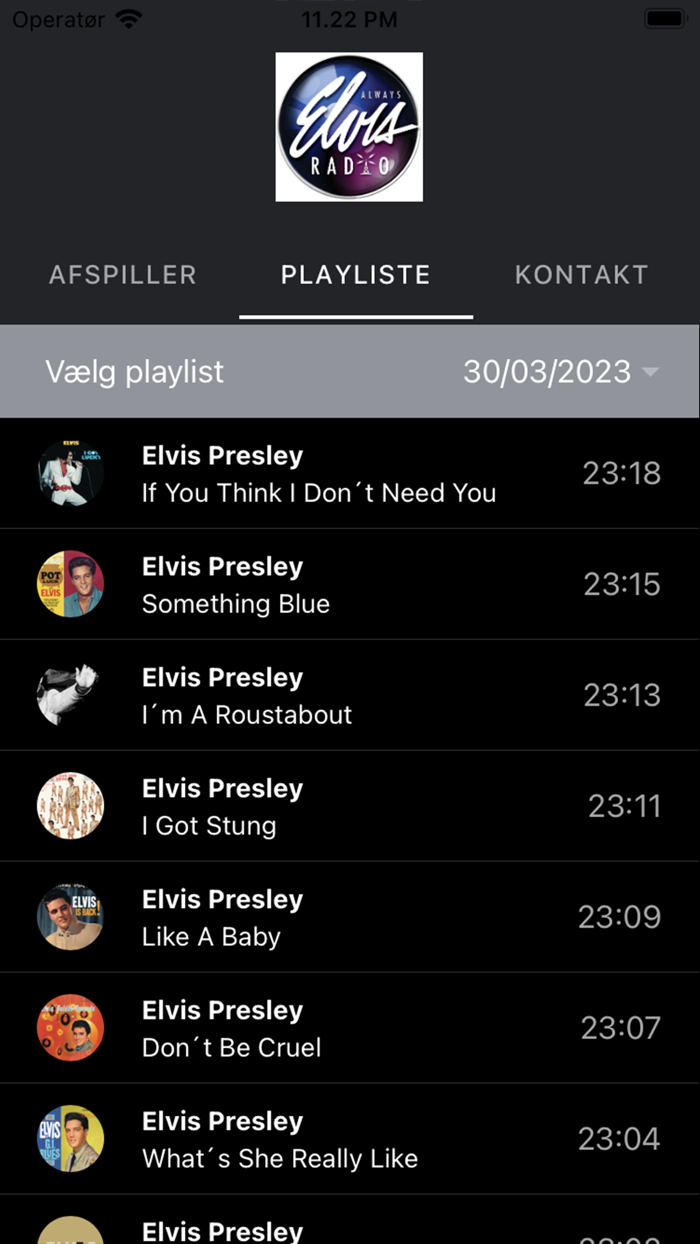Tap the Elvis Radio station logo
Viewport: 700px width, 1244px height.
[x=349, y=126]
